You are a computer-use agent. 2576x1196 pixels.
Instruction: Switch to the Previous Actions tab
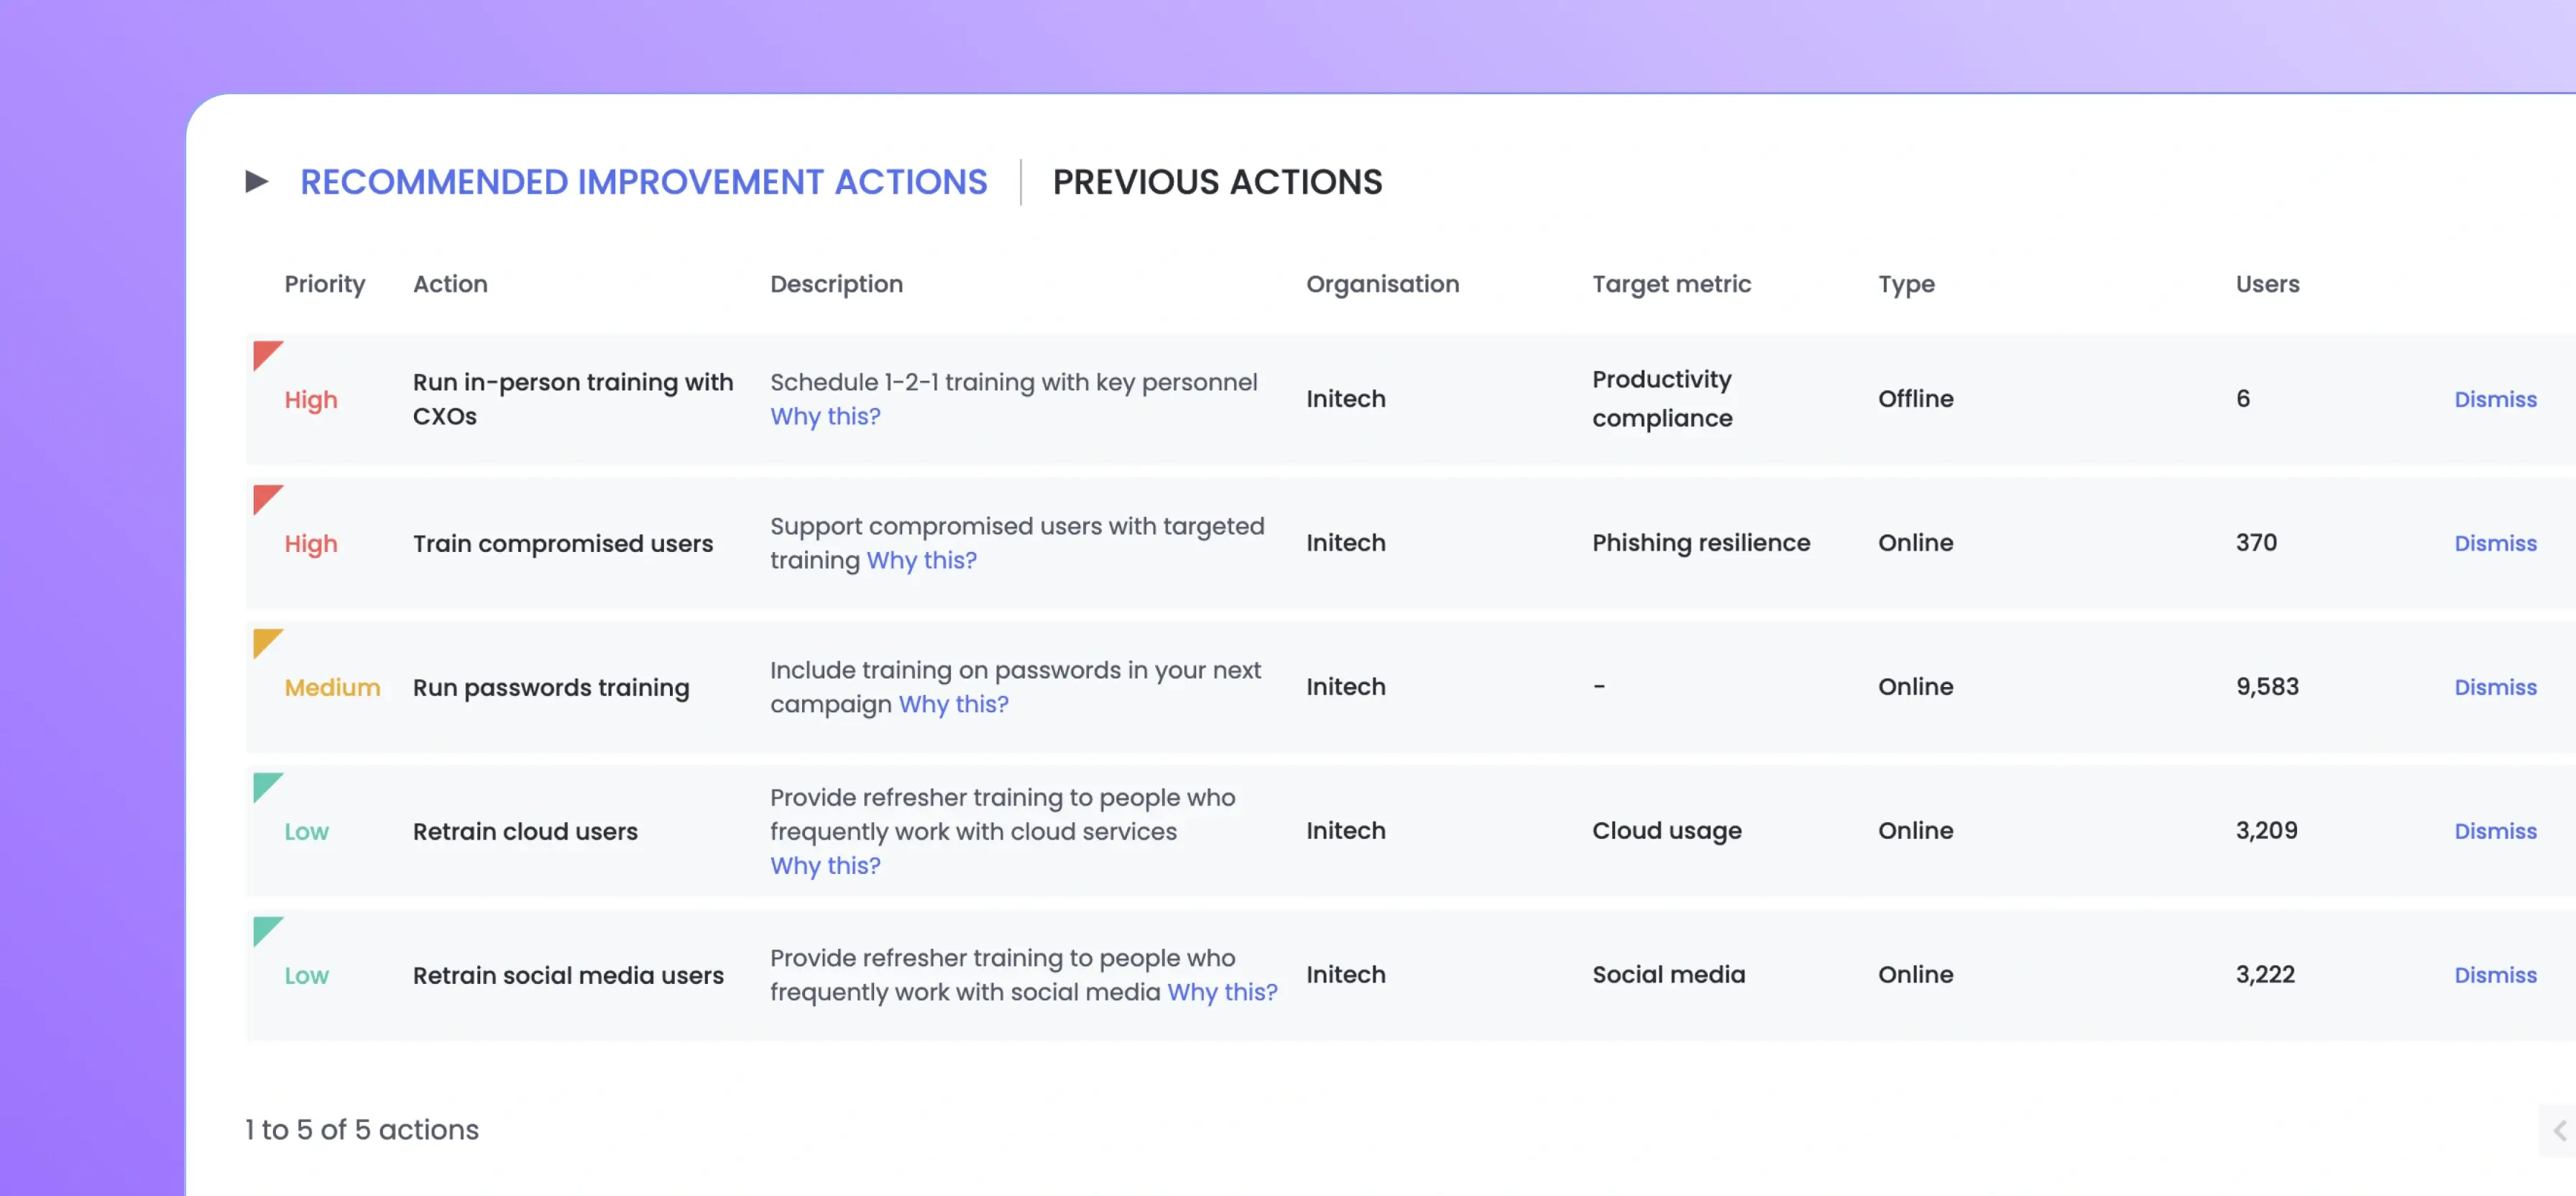(x=1217, y=182)
